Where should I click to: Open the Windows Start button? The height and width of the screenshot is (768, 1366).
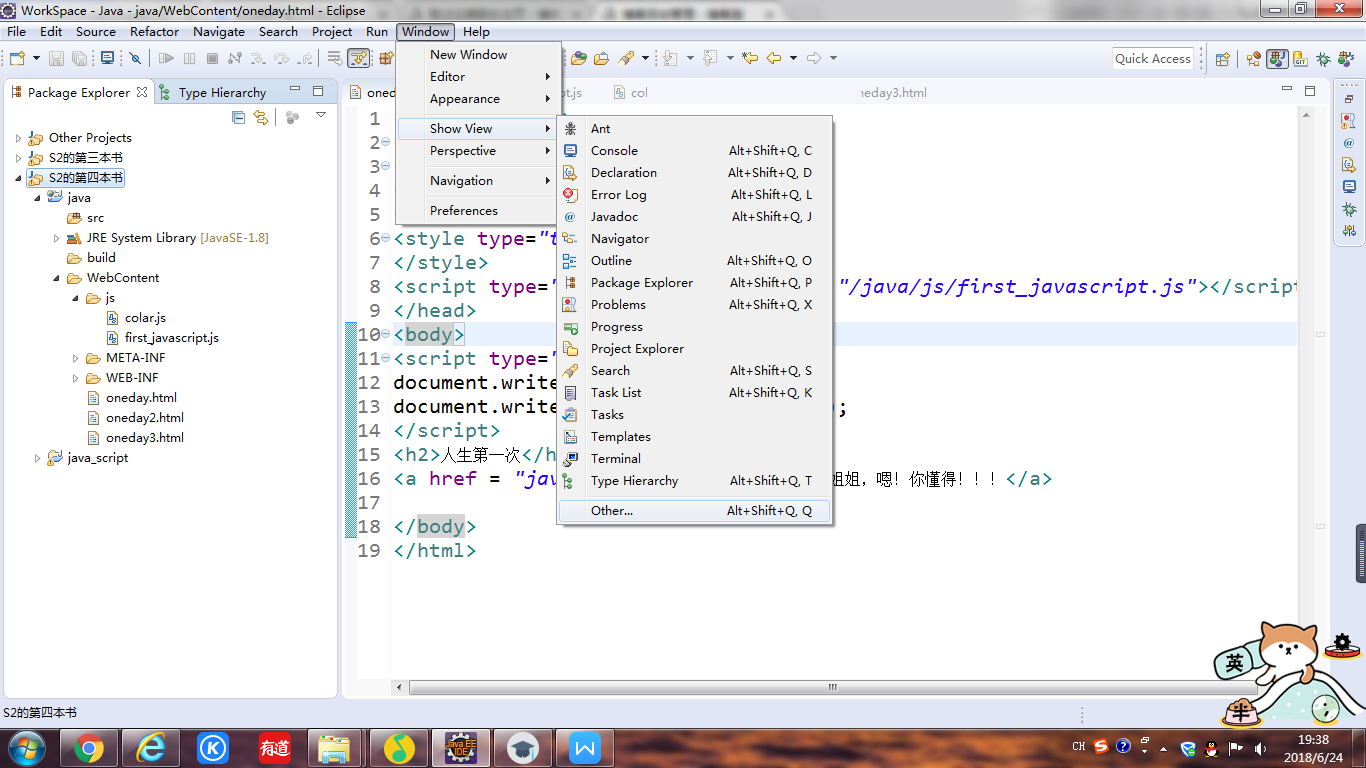(26, 748)
